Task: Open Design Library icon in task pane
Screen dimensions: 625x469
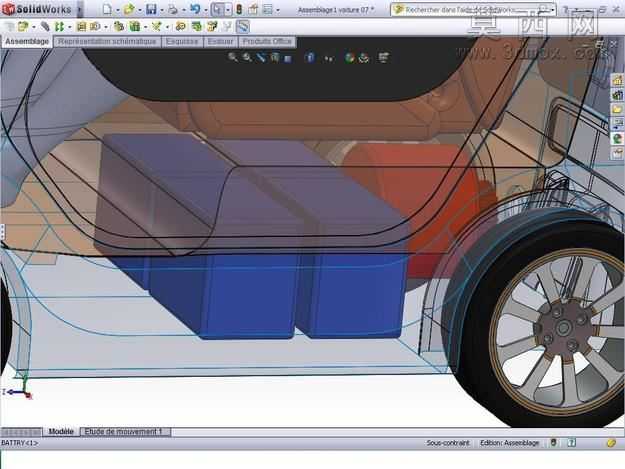Action: (x=618, y=95)
